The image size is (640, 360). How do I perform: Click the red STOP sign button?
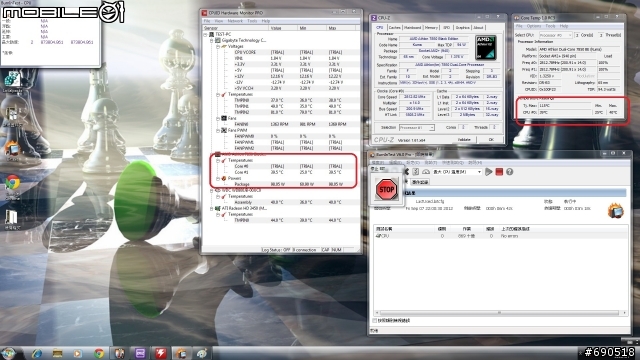tap(386, 189)
